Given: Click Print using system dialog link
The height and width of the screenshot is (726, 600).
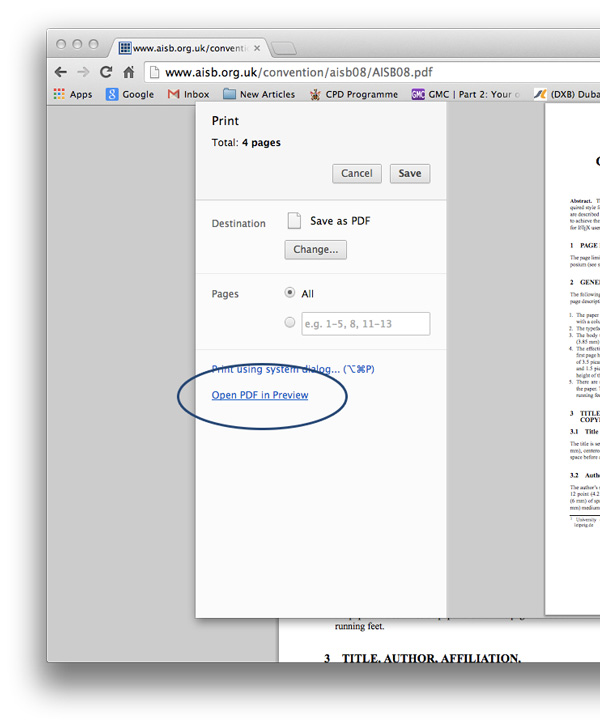Looking at the screenshot, I should (293, 369).
